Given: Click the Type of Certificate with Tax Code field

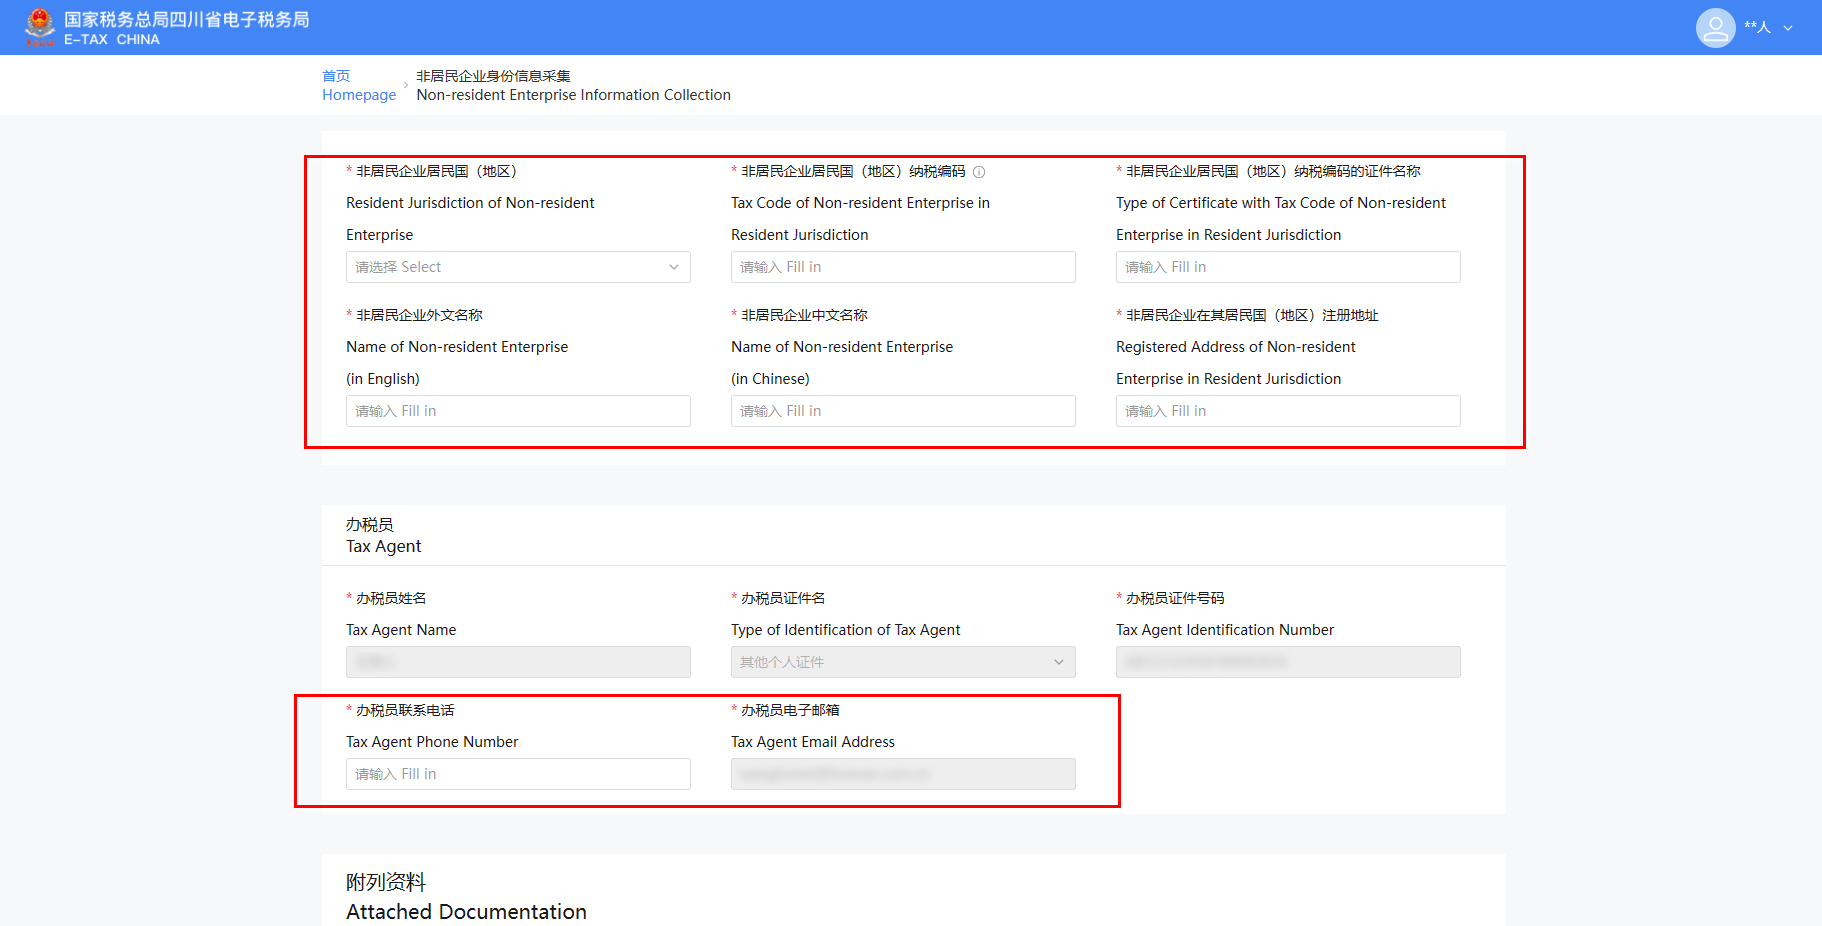Looking at the screenshot, I should tap(1287, 267).
